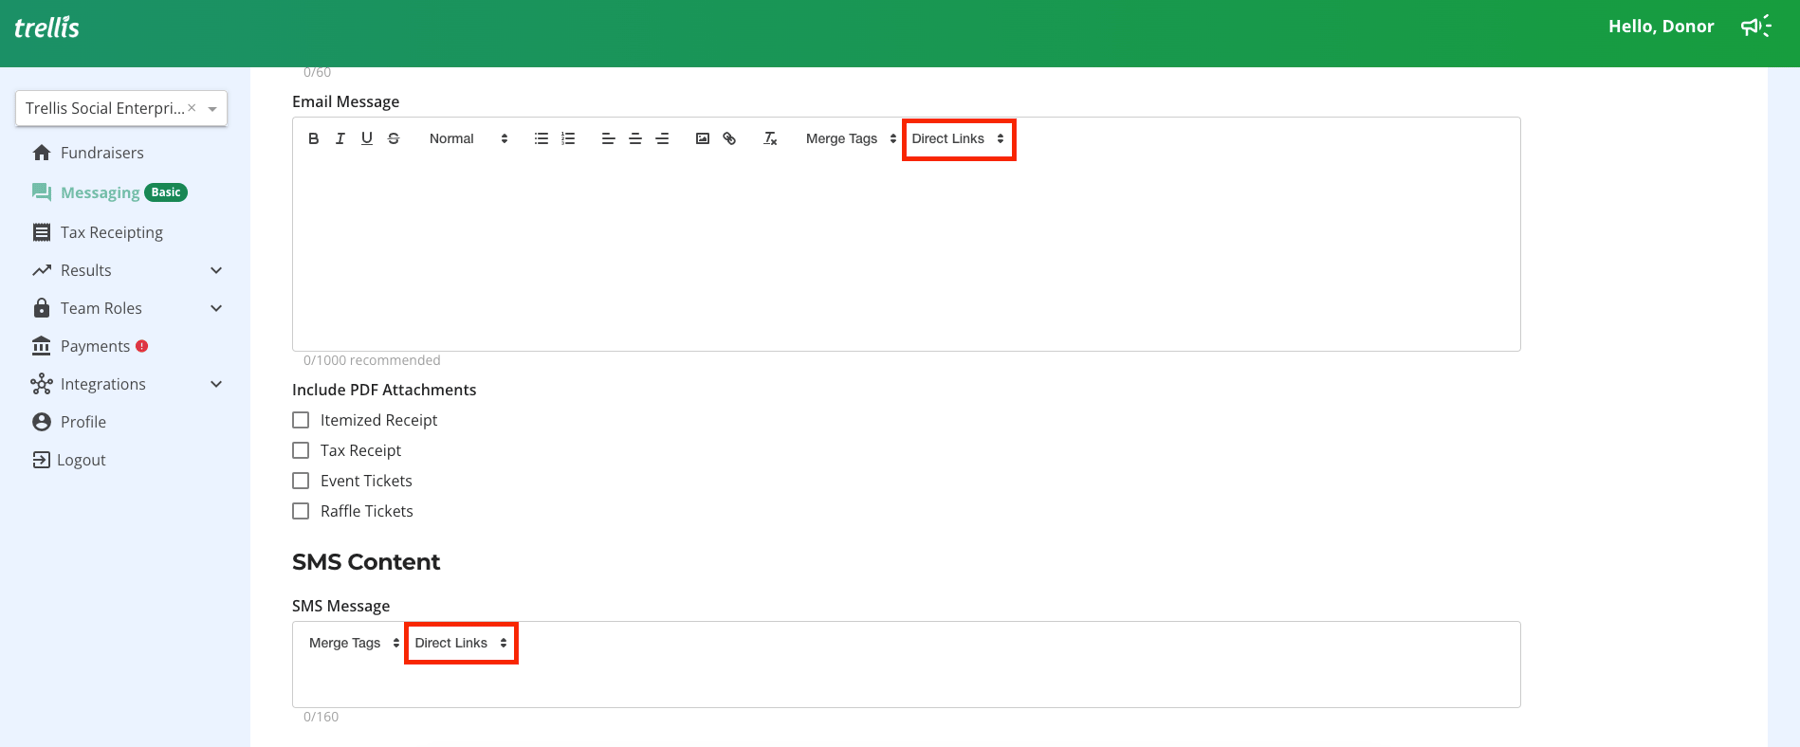
Task: Click the Hello, Donor greeting
Action: click(1661, 26)
